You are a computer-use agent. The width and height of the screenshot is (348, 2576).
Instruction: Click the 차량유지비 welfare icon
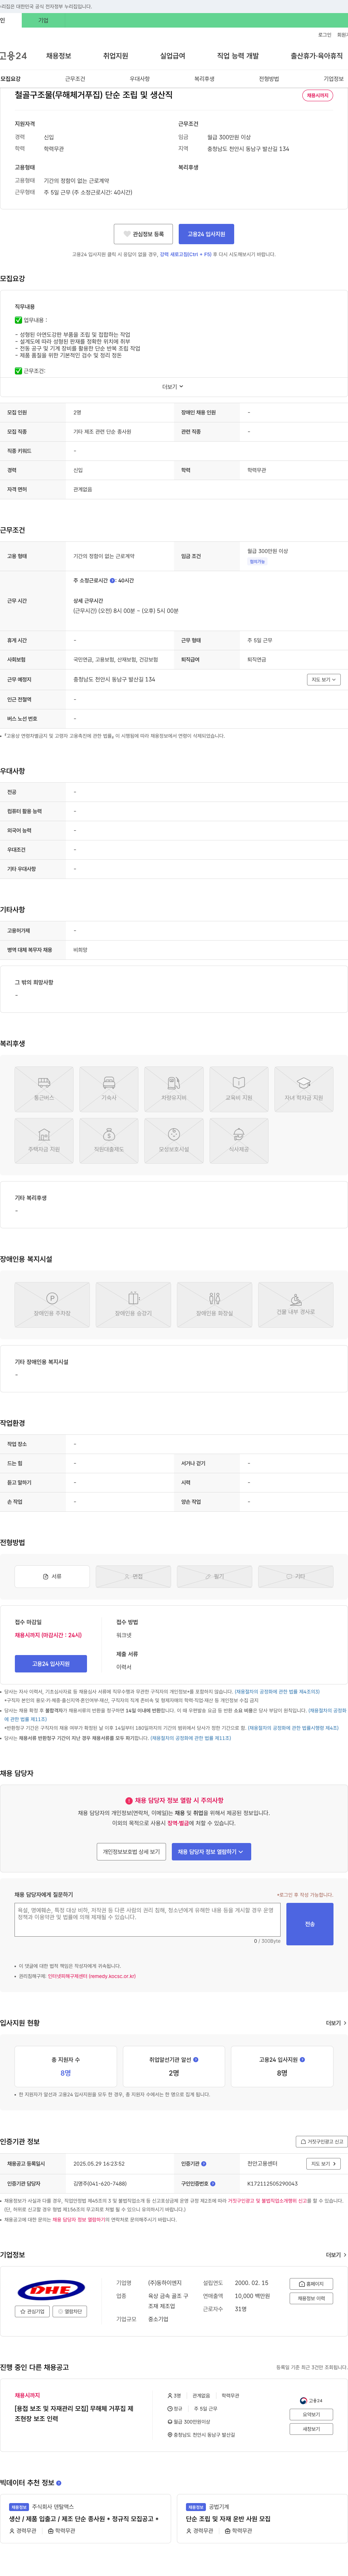(x=174, y=1089)
